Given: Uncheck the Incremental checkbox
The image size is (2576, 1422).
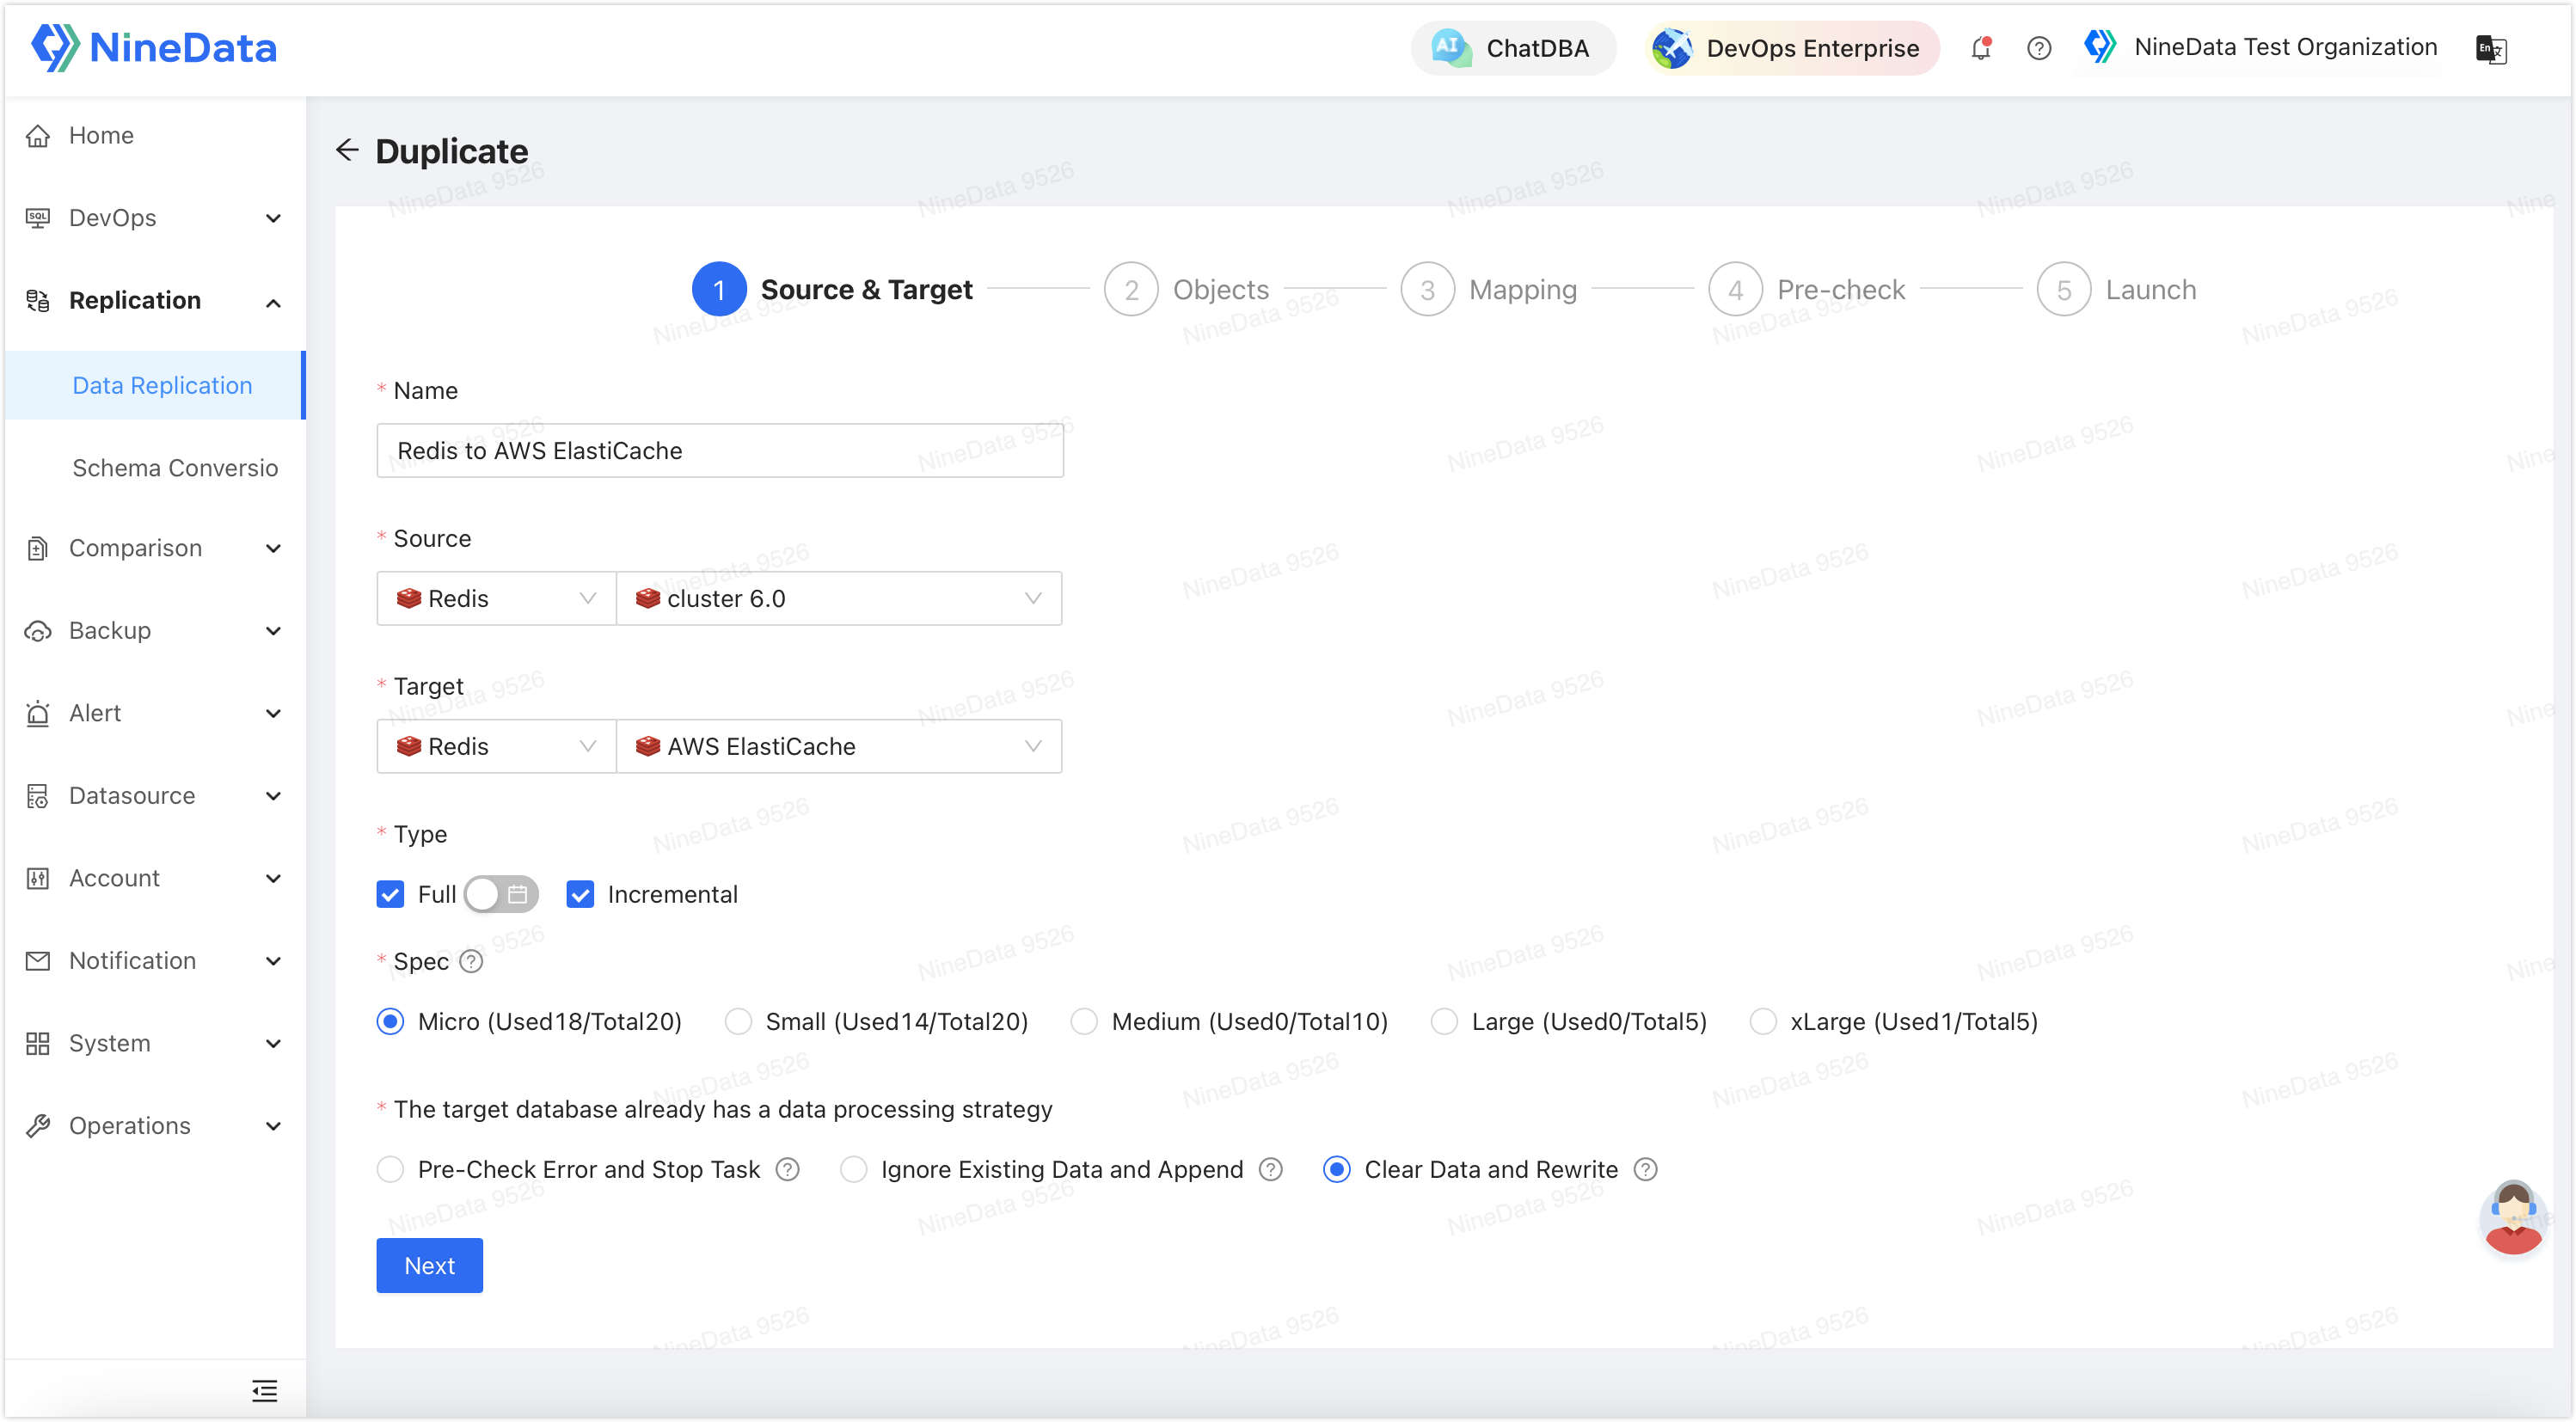Looking at the screenshot, I should point(580,894).
